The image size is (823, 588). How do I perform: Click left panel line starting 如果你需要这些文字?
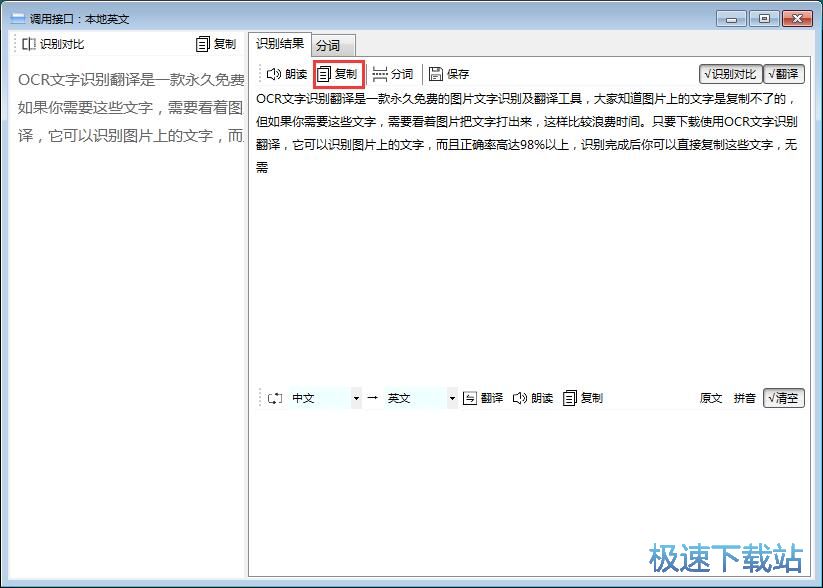point(130,108)
